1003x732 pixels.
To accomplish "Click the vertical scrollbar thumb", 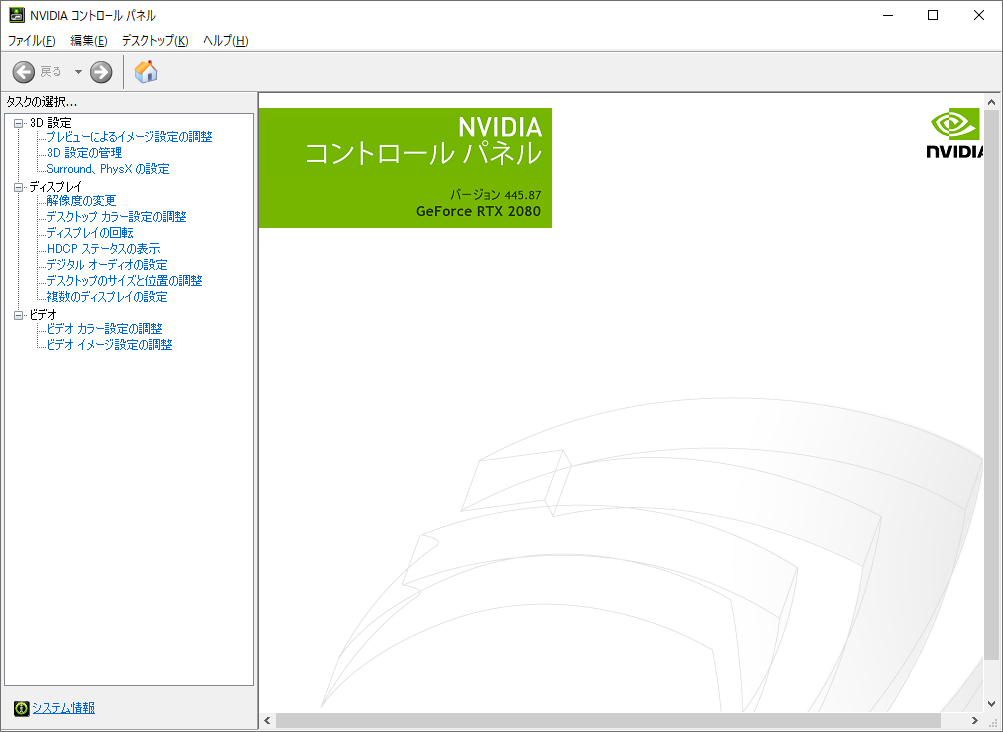I will coord(991,384).
